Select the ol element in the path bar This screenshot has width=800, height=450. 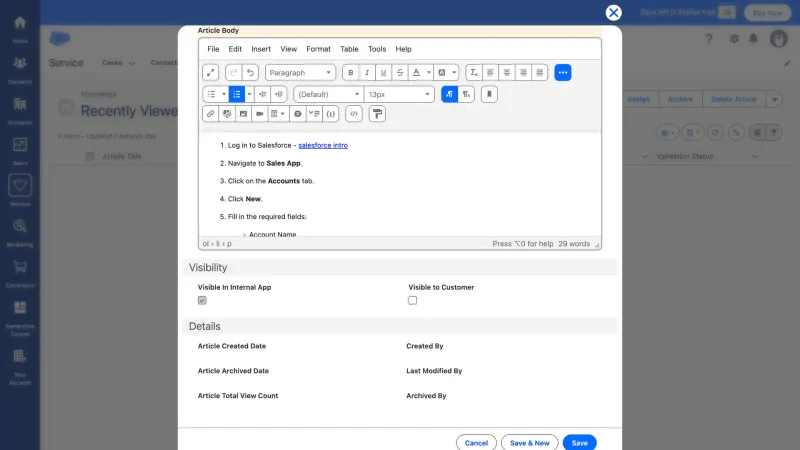point(206,244)
